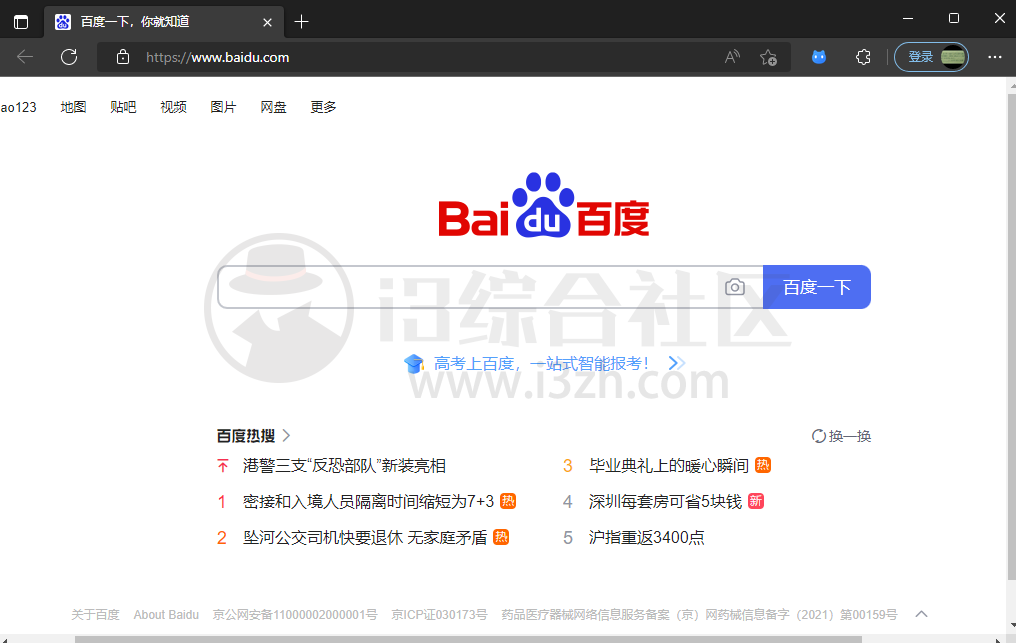The height and width of the screenshot is (643, 1016).
Task: Click the horizontal scrollbar thumb
Action: point(468,639)
